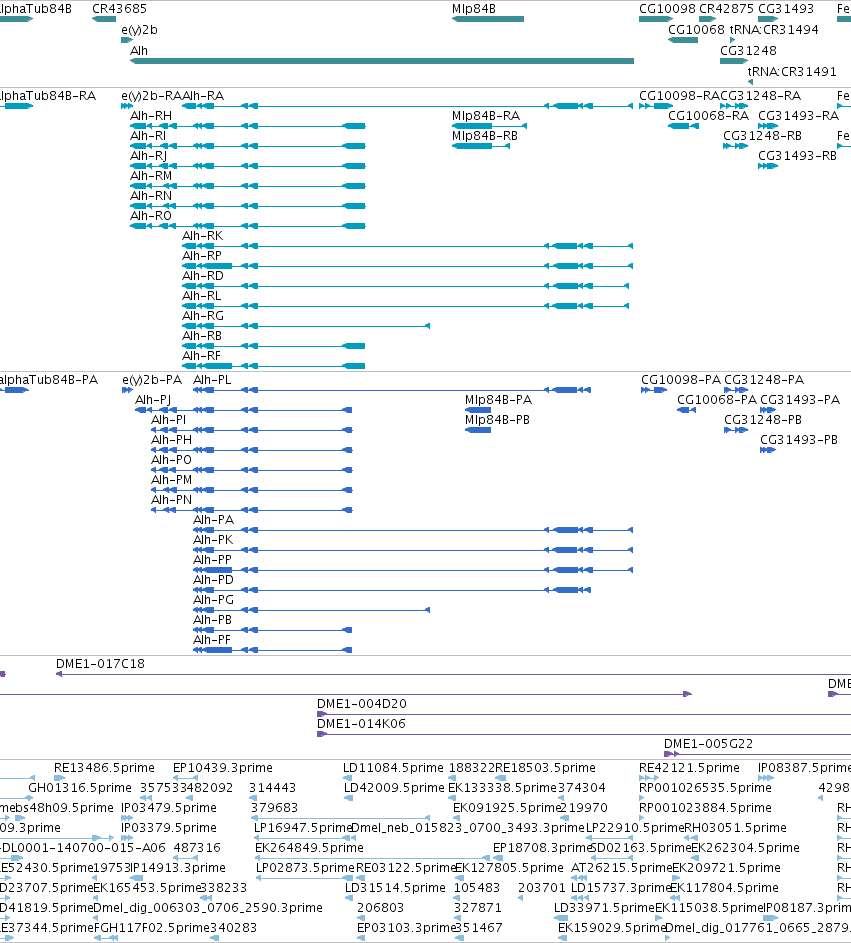Click the Alh-PL protein label
This screenshot has height=943, width=851.
(x=212, y=379)
